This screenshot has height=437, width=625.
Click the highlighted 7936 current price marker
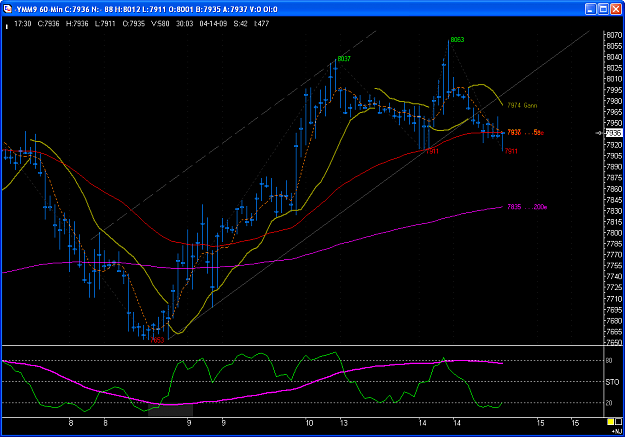[x=614, y=133]
